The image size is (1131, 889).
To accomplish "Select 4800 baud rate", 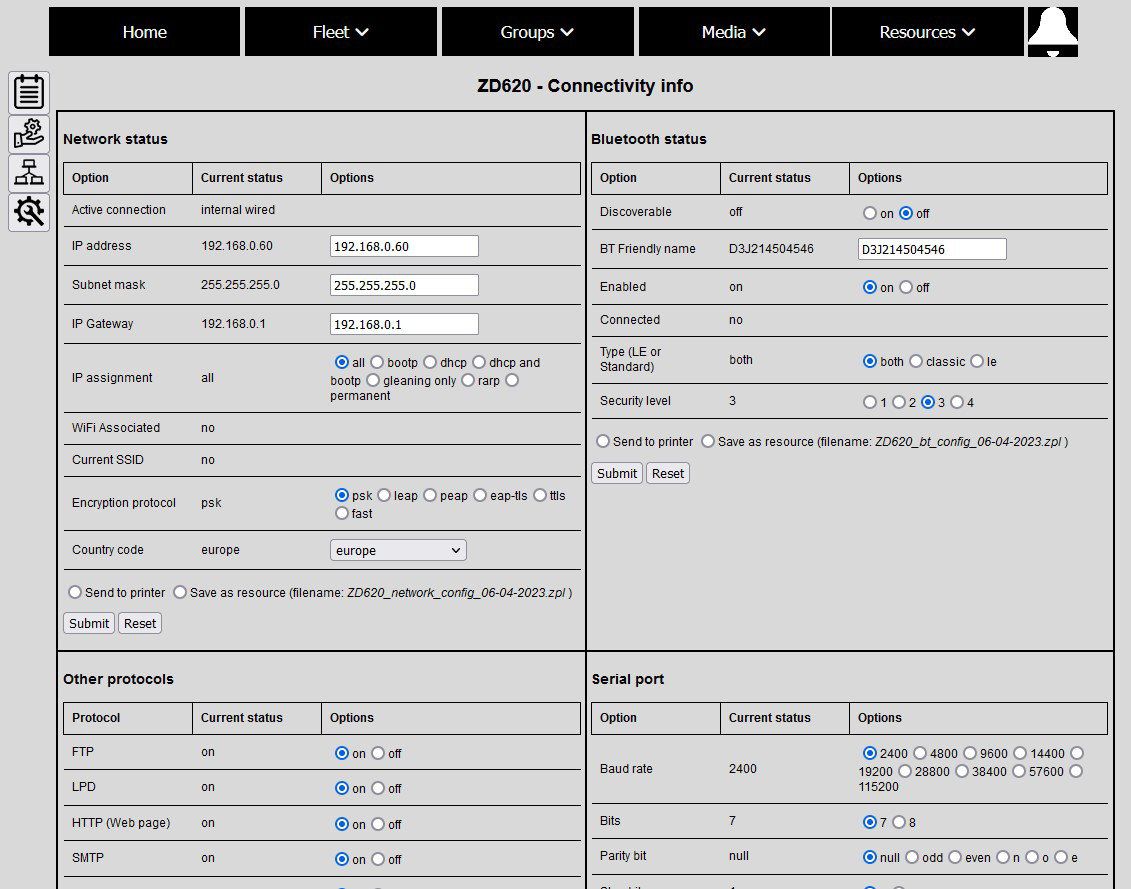I will point(920,753).
